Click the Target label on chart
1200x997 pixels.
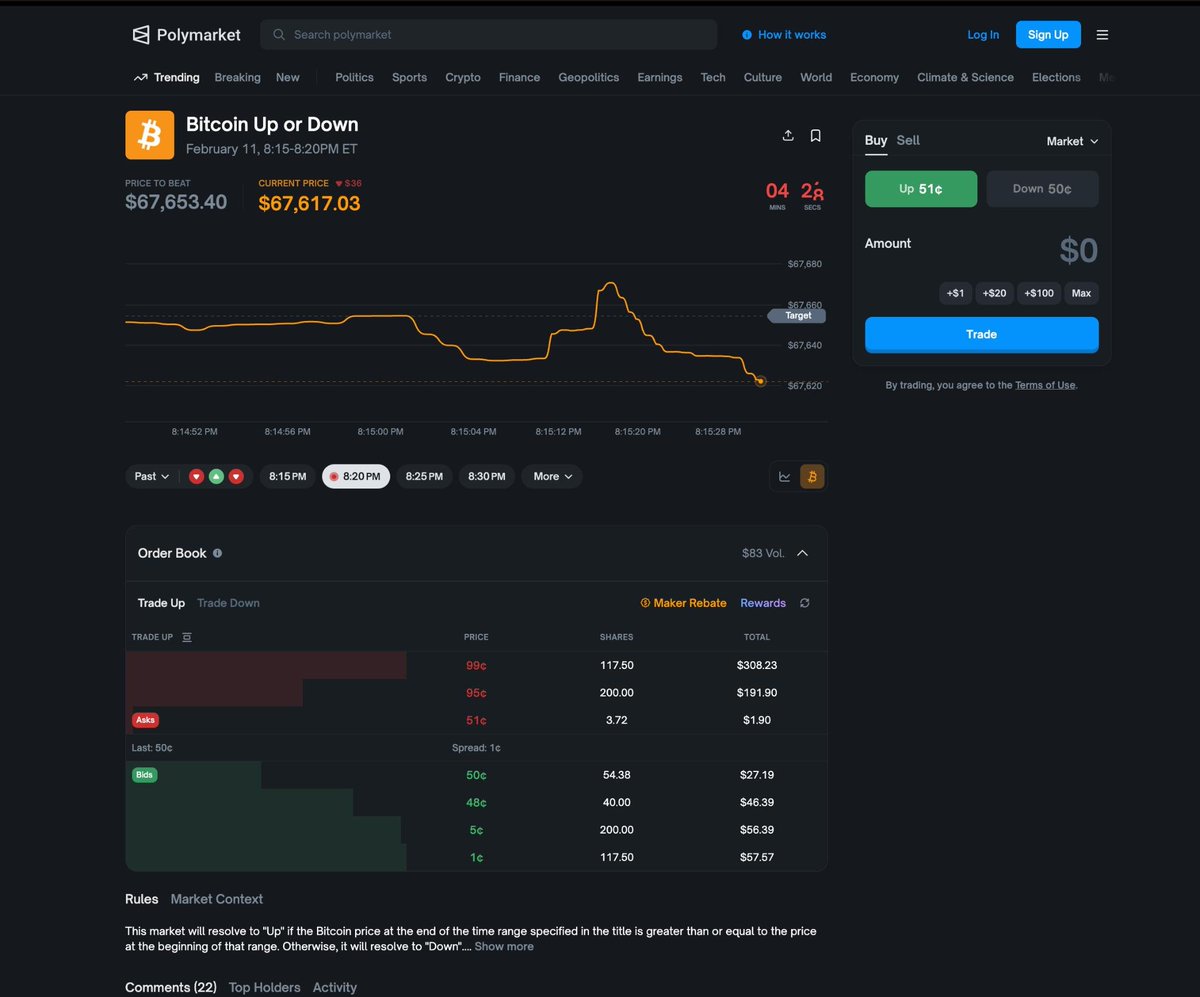click(797, 316)
